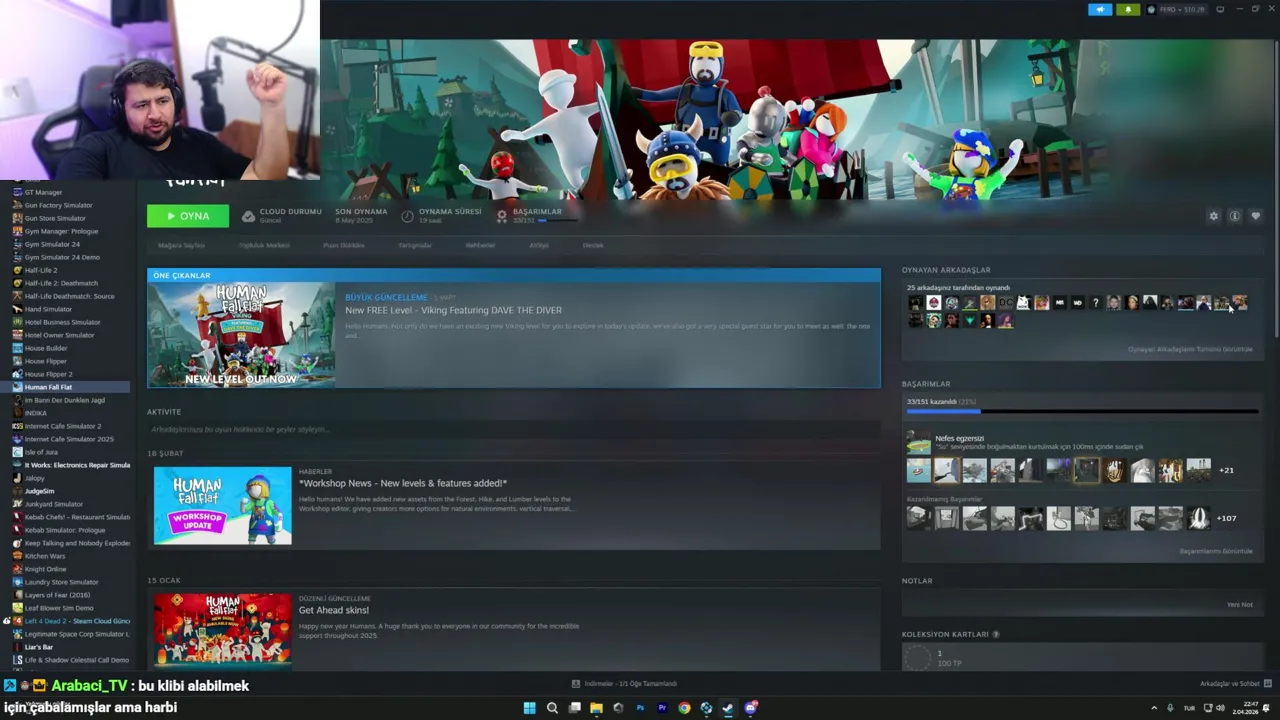Open the Puan Dükkânı tab
The height and width of the screenshot is (720, 1280).
coord(344,245)
